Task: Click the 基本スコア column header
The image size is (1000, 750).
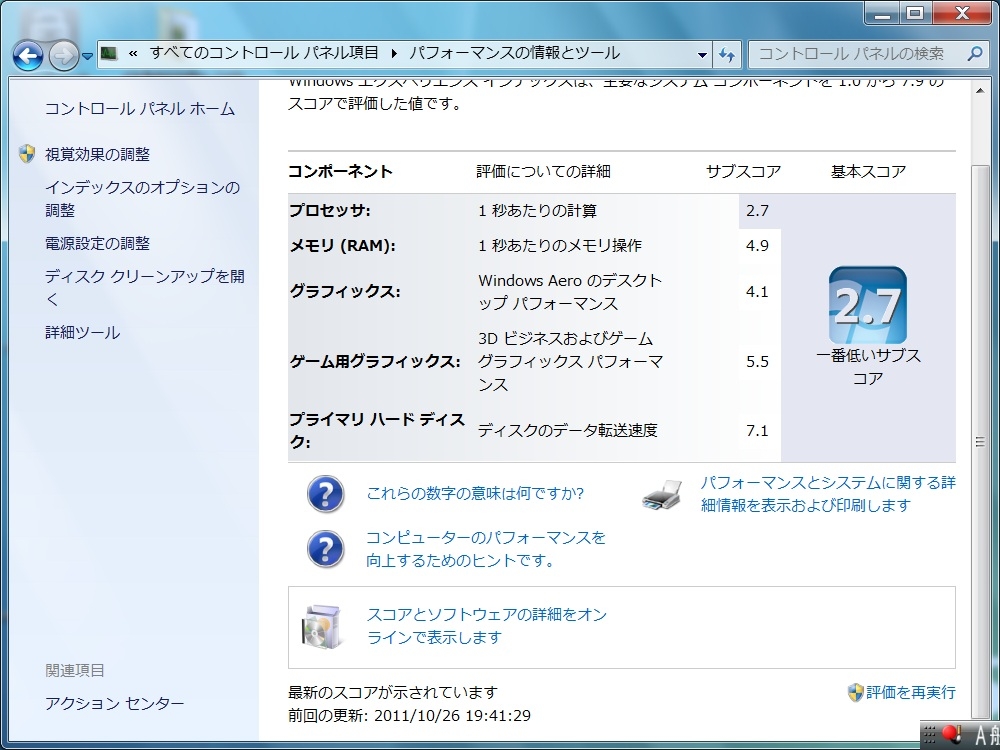Action: (868, 172)
